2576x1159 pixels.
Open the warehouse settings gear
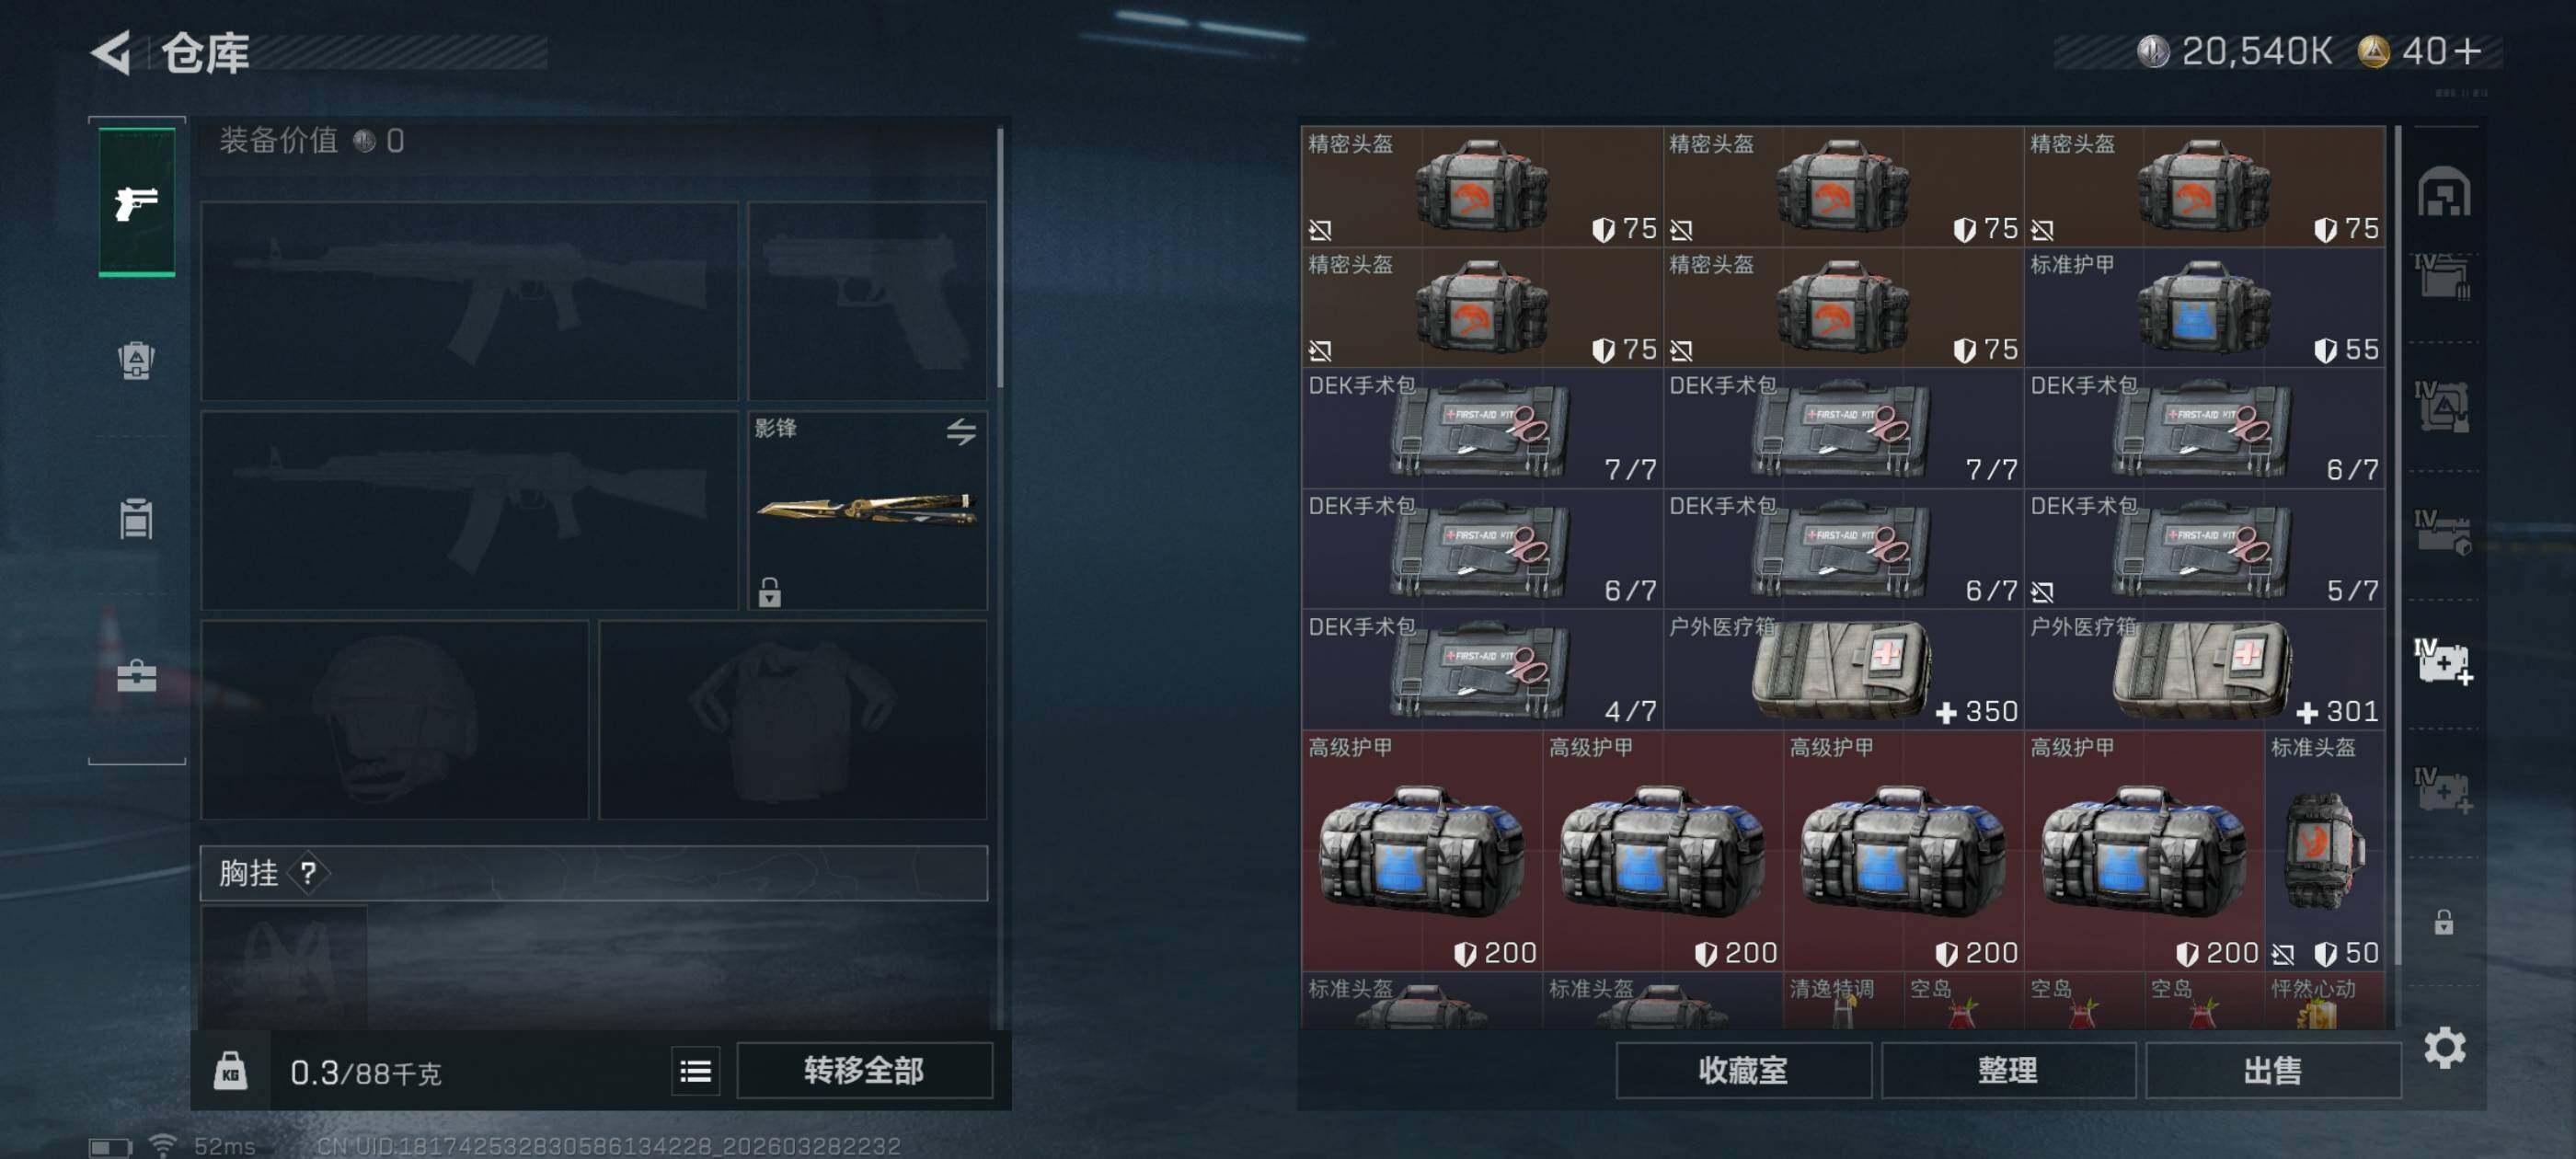(x=2444, y=1047)
